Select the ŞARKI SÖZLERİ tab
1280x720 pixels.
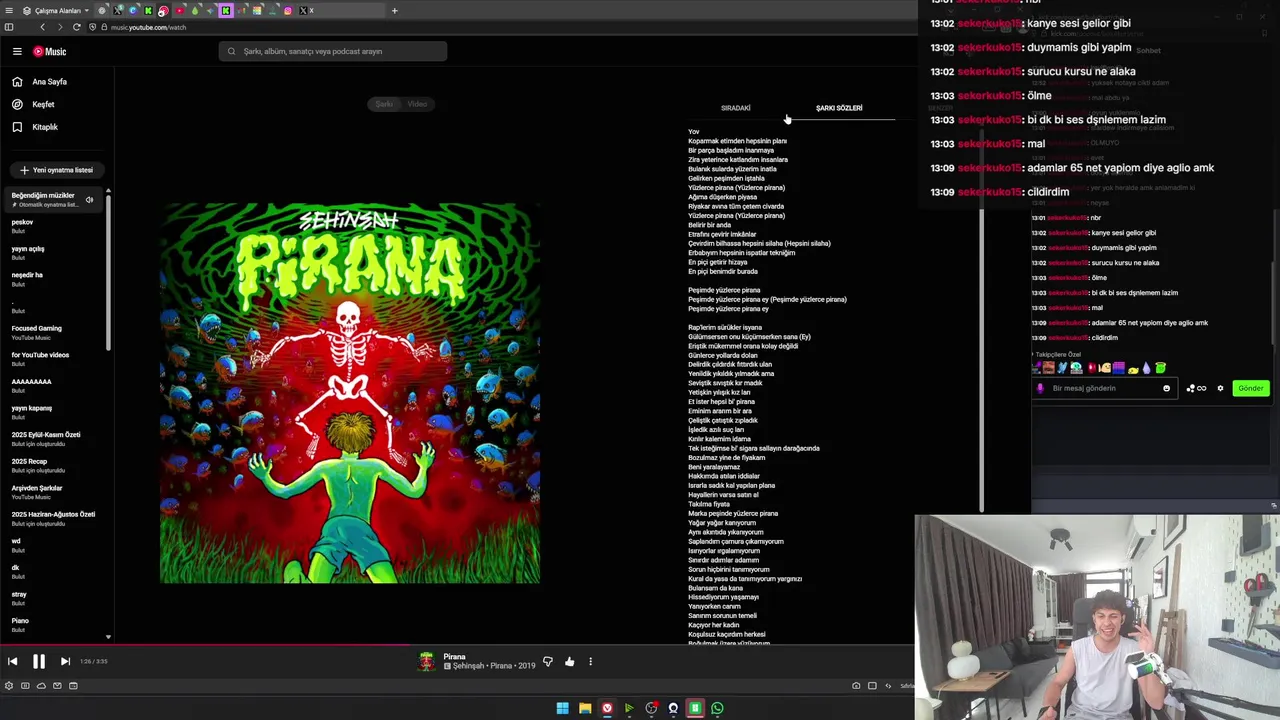click(839, 108)
